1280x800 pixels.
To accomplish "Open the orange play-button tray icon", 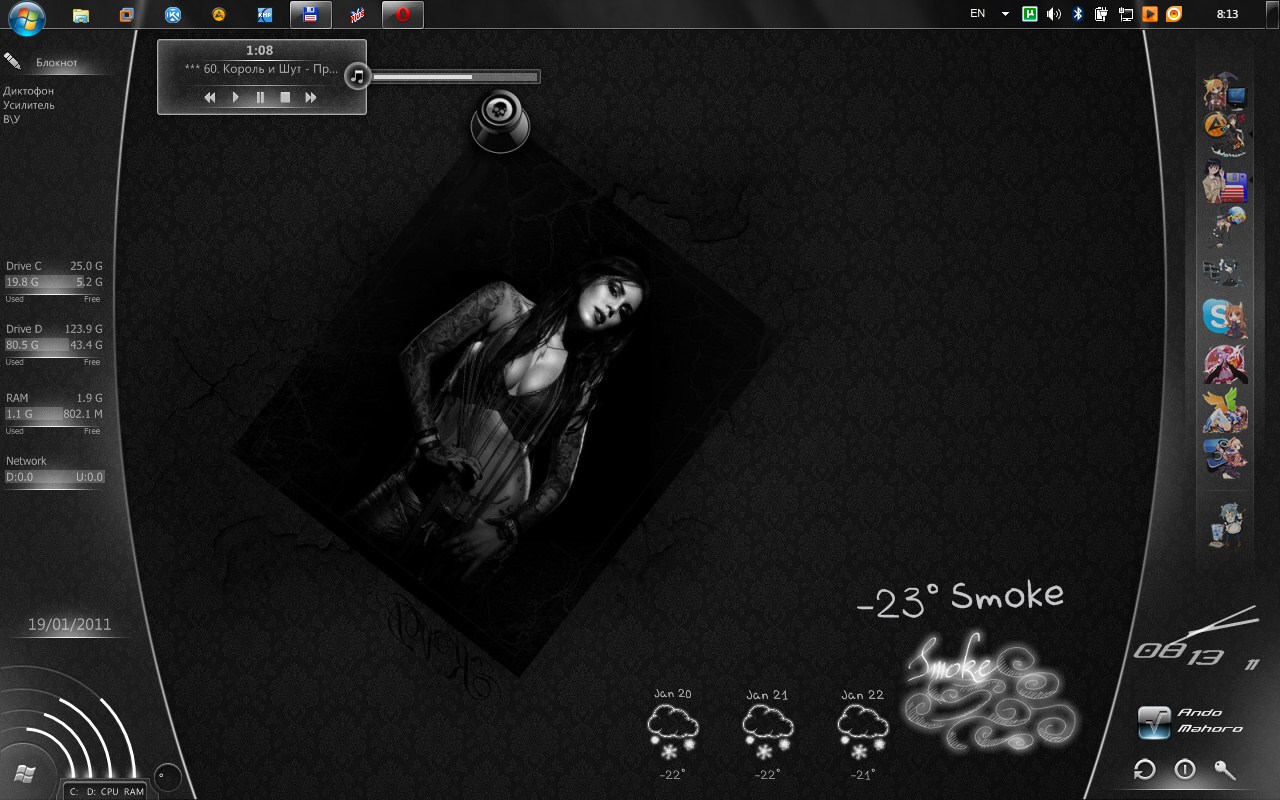I will (1150, 14).
